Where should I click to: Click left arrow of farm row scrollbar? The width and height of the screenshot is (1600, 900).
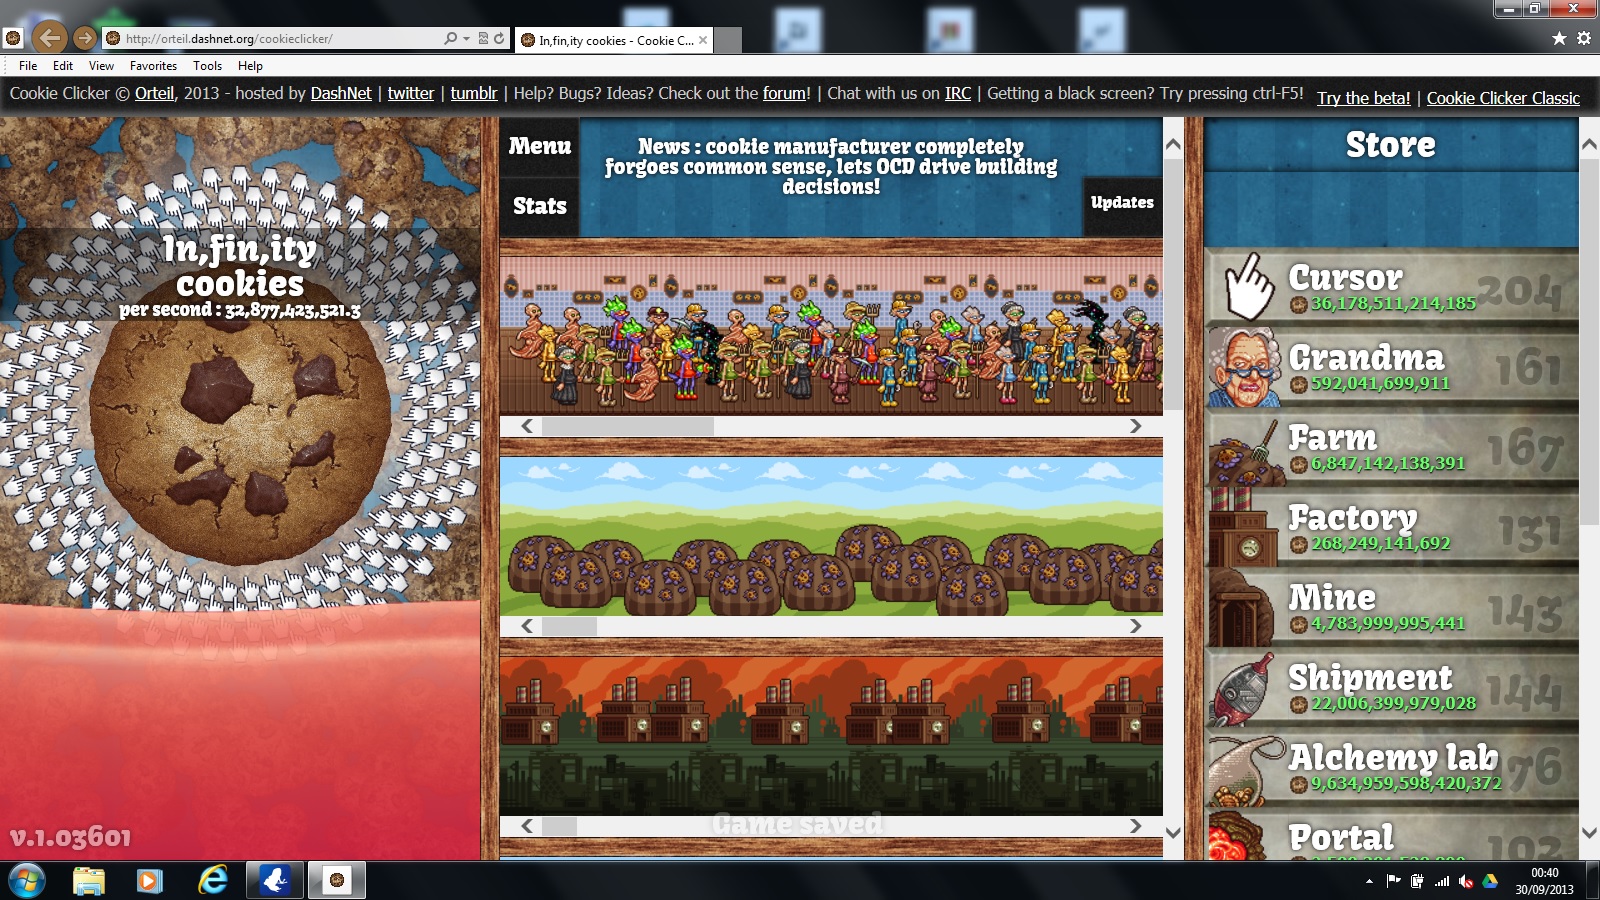[x=527, y=626]
